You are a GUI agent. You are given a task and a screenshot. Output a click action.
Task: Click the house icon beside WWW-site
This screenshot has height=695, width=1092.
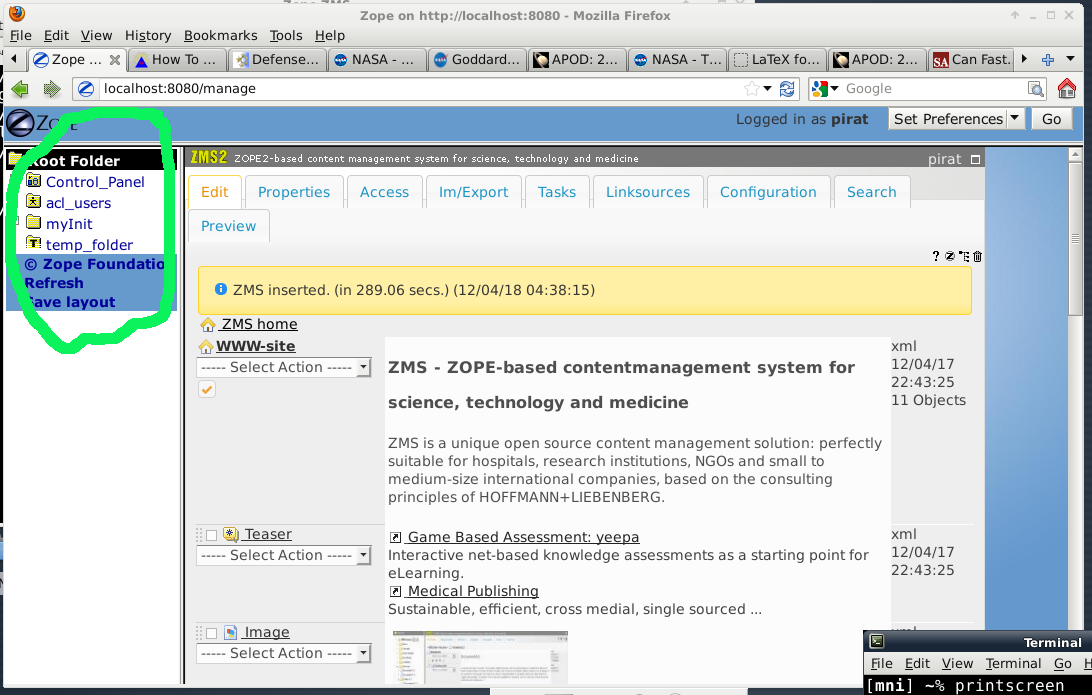click(205, 345)
